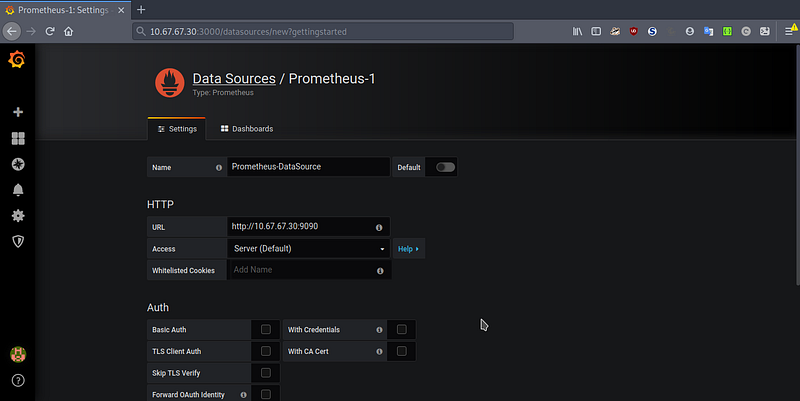The image size is (800, 401).
Task: Open the translate extension icon
Action: click(x=708, y=31)
